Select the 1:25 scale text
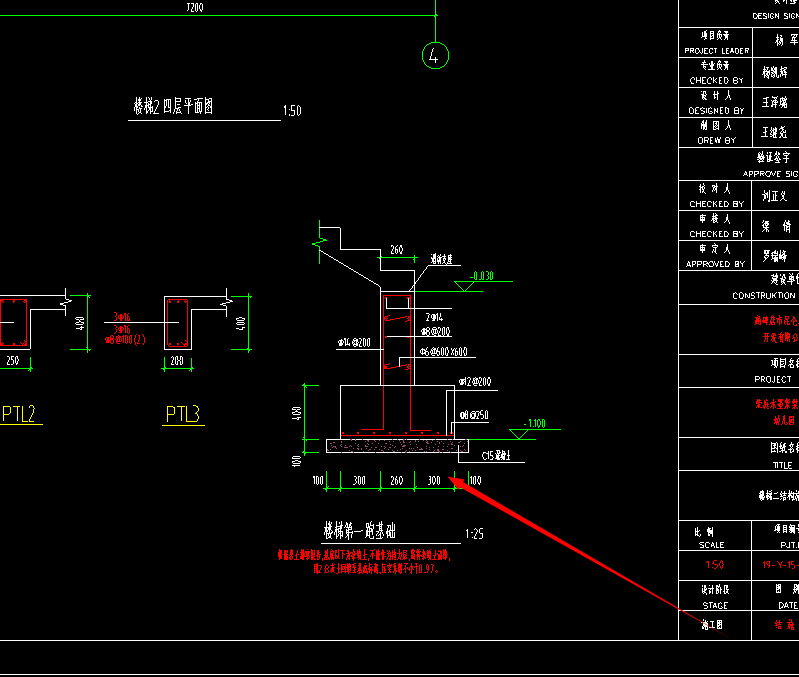The height and width of the screenshot is (677, 799). point(474,534)
